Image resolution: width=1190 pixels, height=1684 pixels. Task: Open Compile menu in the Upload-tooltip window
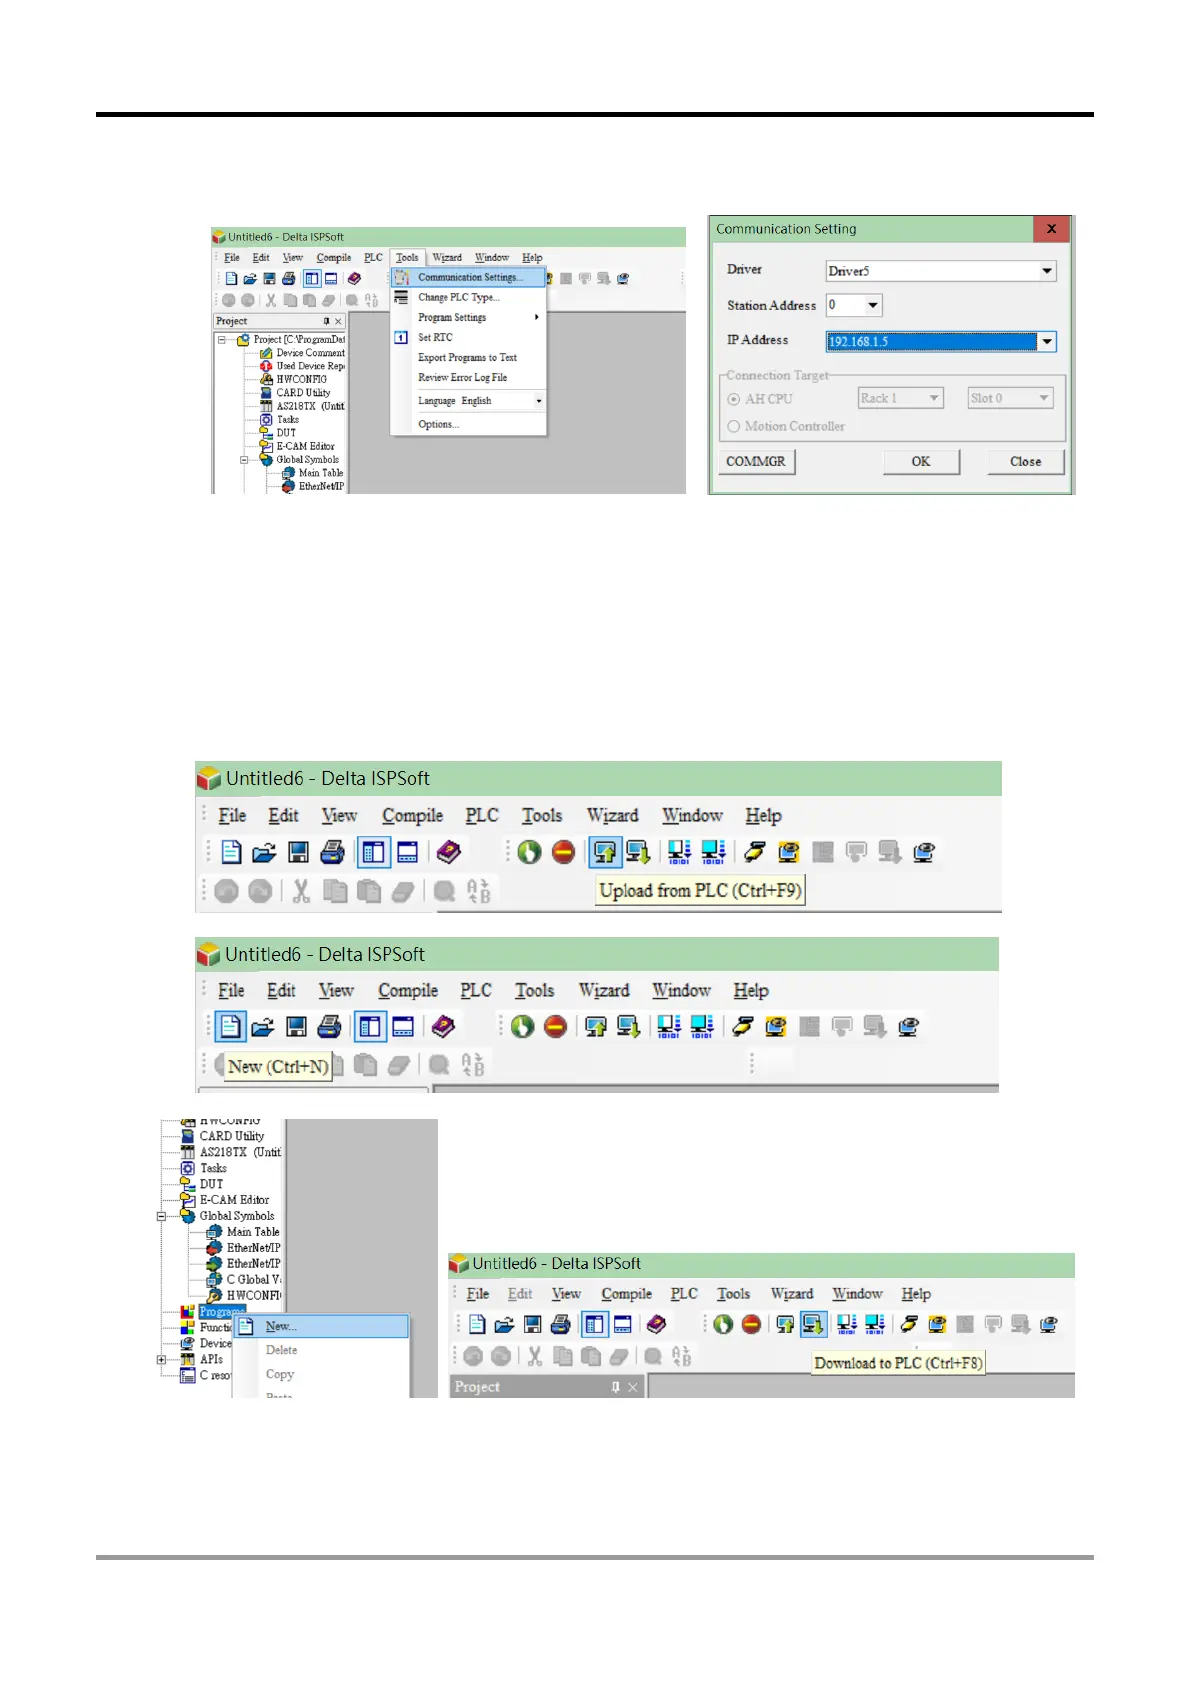[412, 816]
